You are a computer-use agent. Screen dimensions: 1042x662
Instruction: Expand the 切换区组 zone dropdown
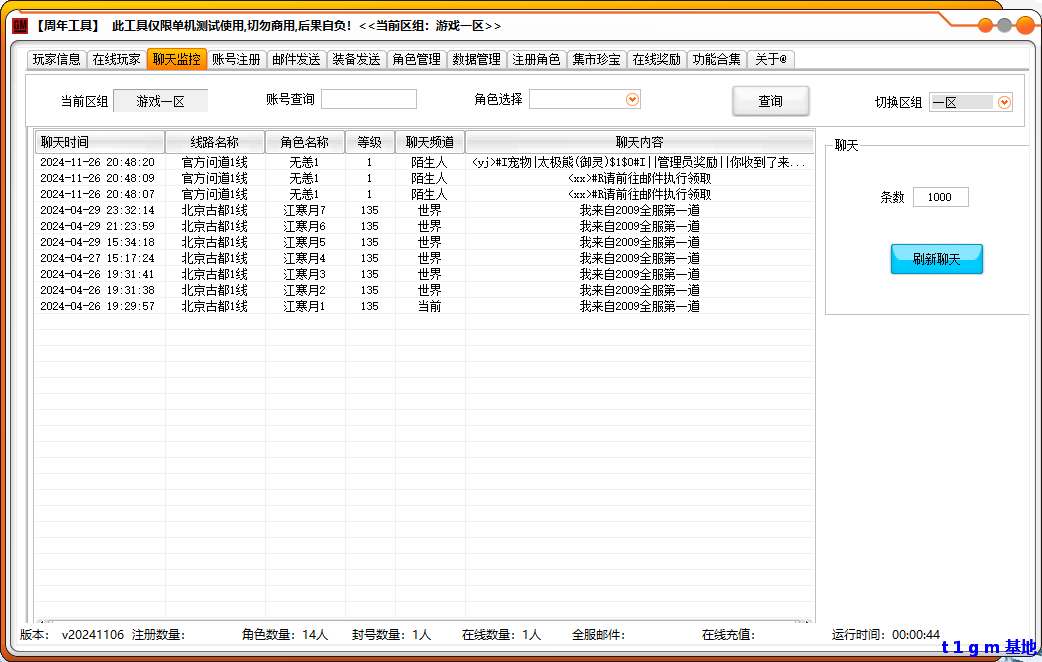1004,102
